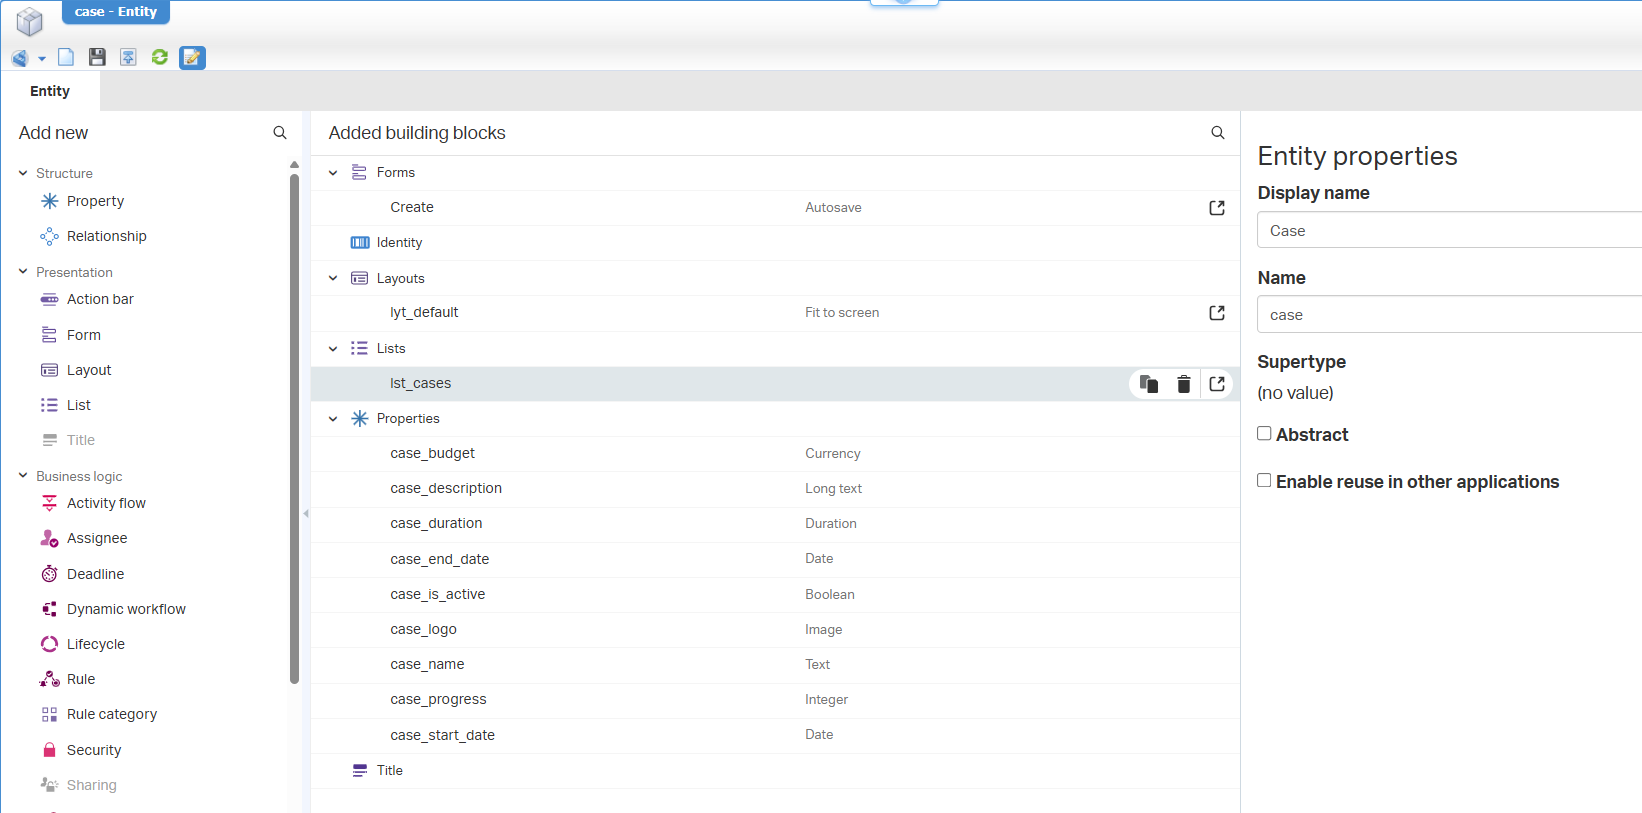Viewport: 1642px width, 813px height.
Task: Collapse the Business logic section
Action: pyautogui.click(x=23, y=476)
